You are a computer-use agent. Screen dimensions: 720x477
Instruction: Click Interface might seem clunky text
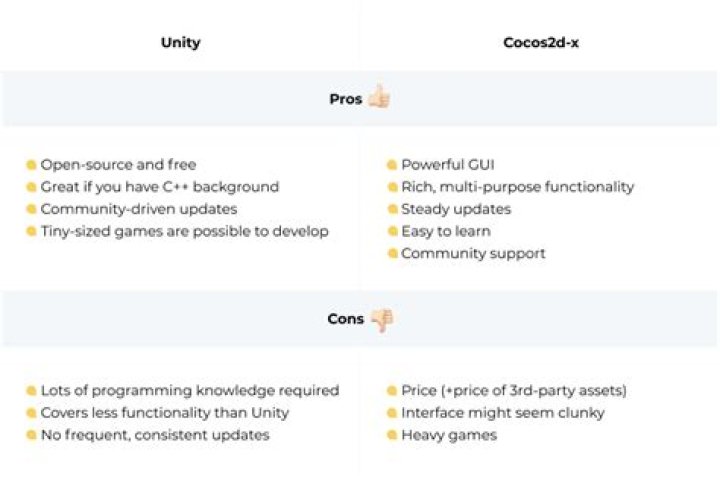502,413
